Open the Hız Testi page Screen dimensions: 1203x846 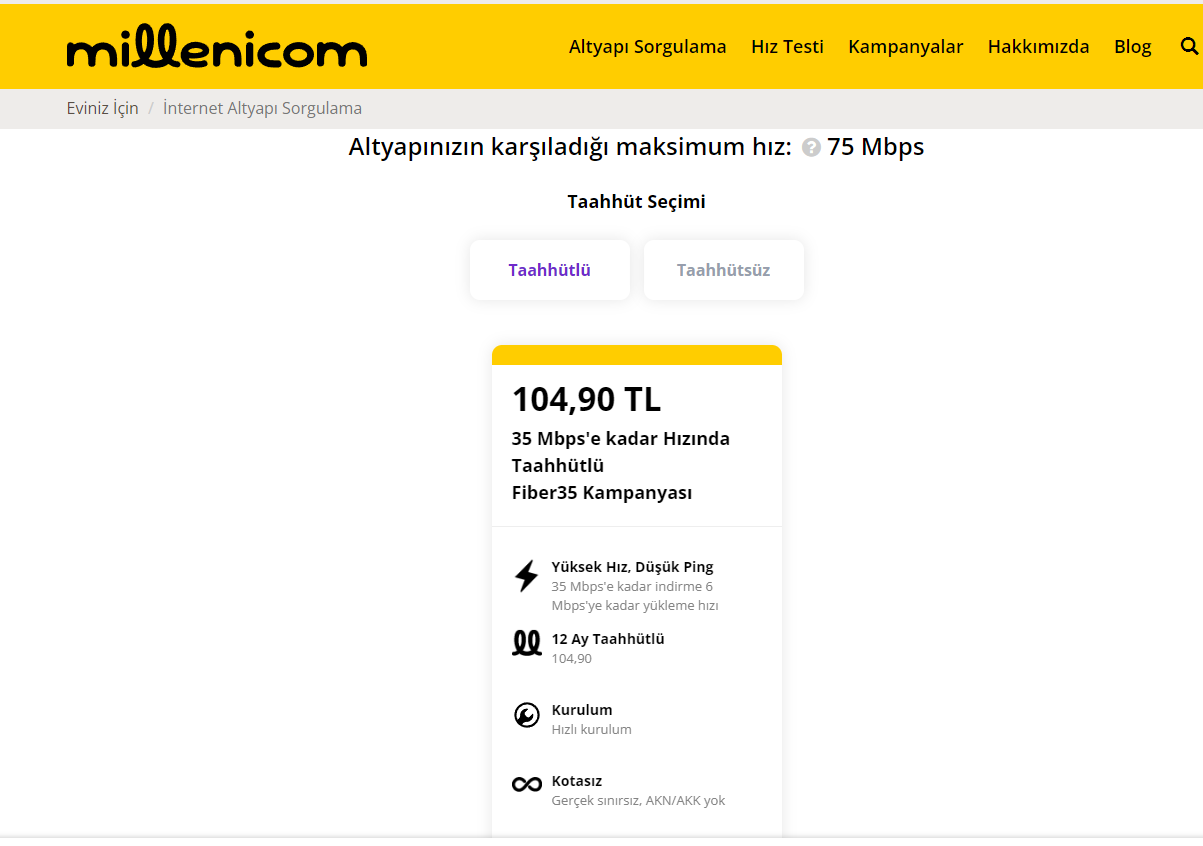787,47
